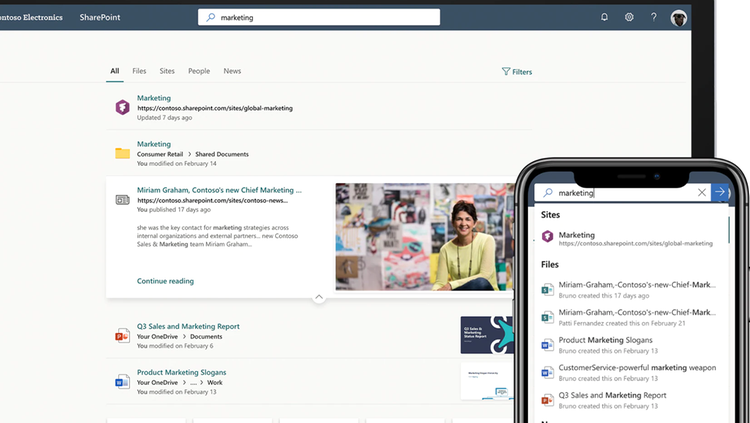Click the Word icon of Product Marketing Slogans on phone
The height and width of the screenshot is (423, 750).
coord(547,345)
